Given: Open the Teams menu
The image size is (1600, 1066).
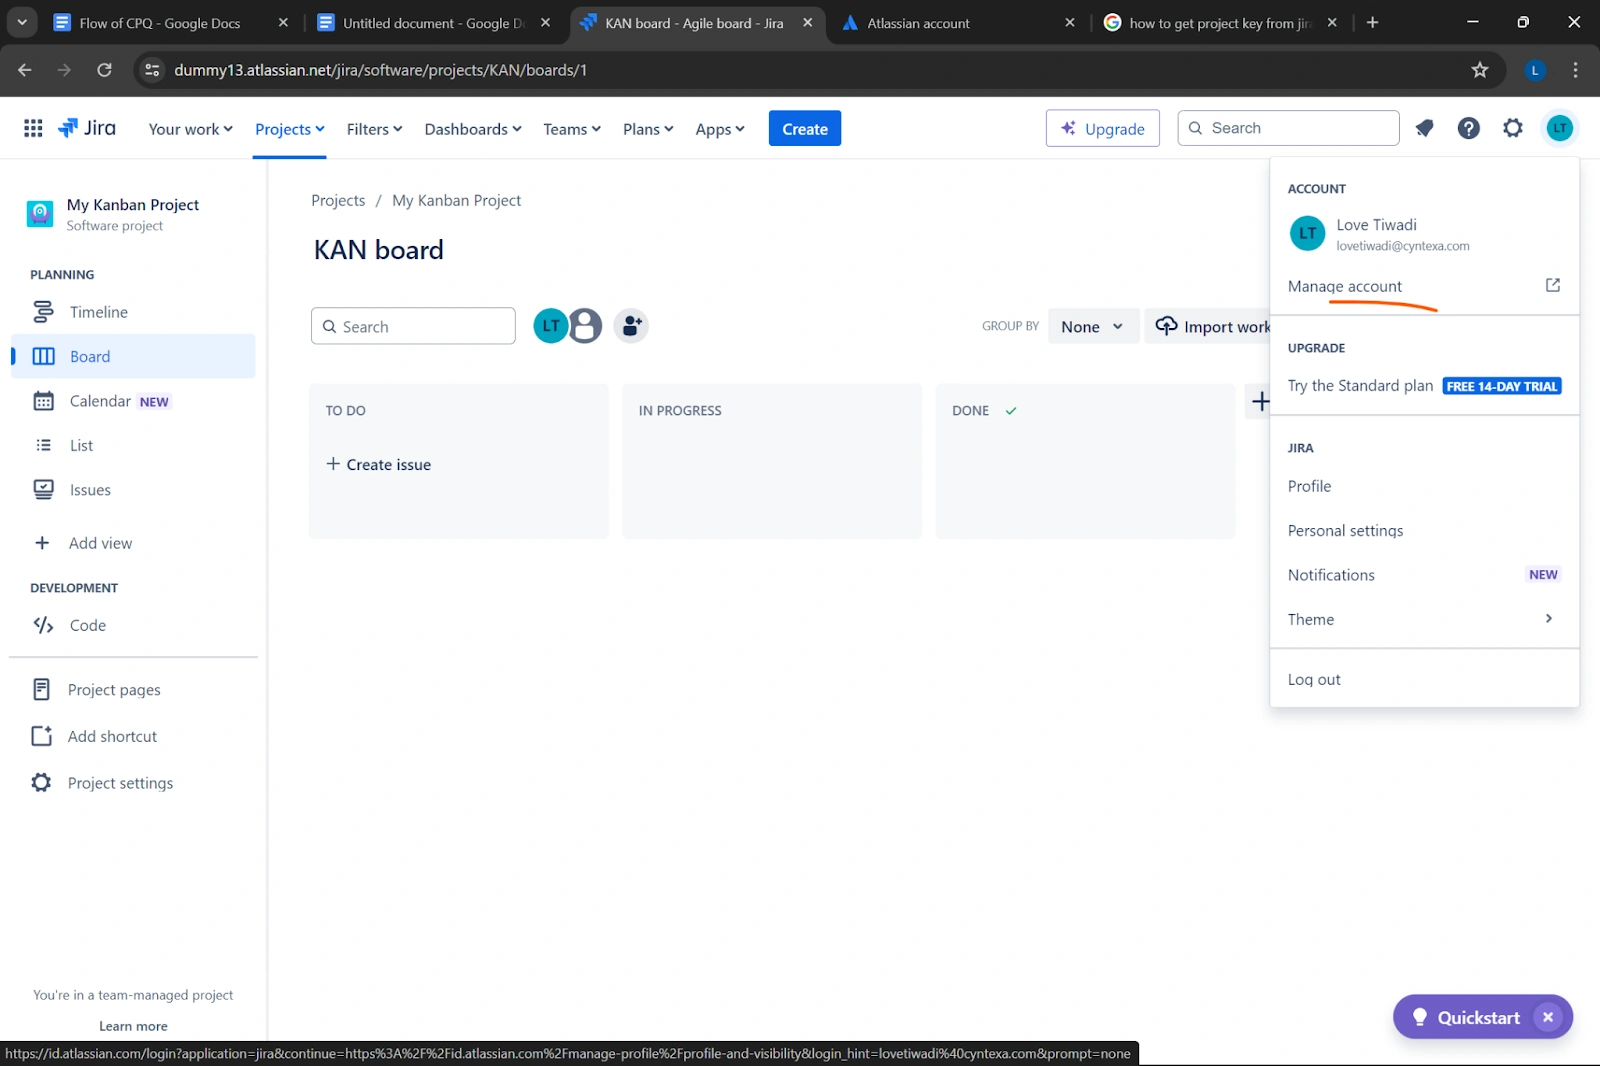Looking at the screenshot, I should (x=570, y=128).
